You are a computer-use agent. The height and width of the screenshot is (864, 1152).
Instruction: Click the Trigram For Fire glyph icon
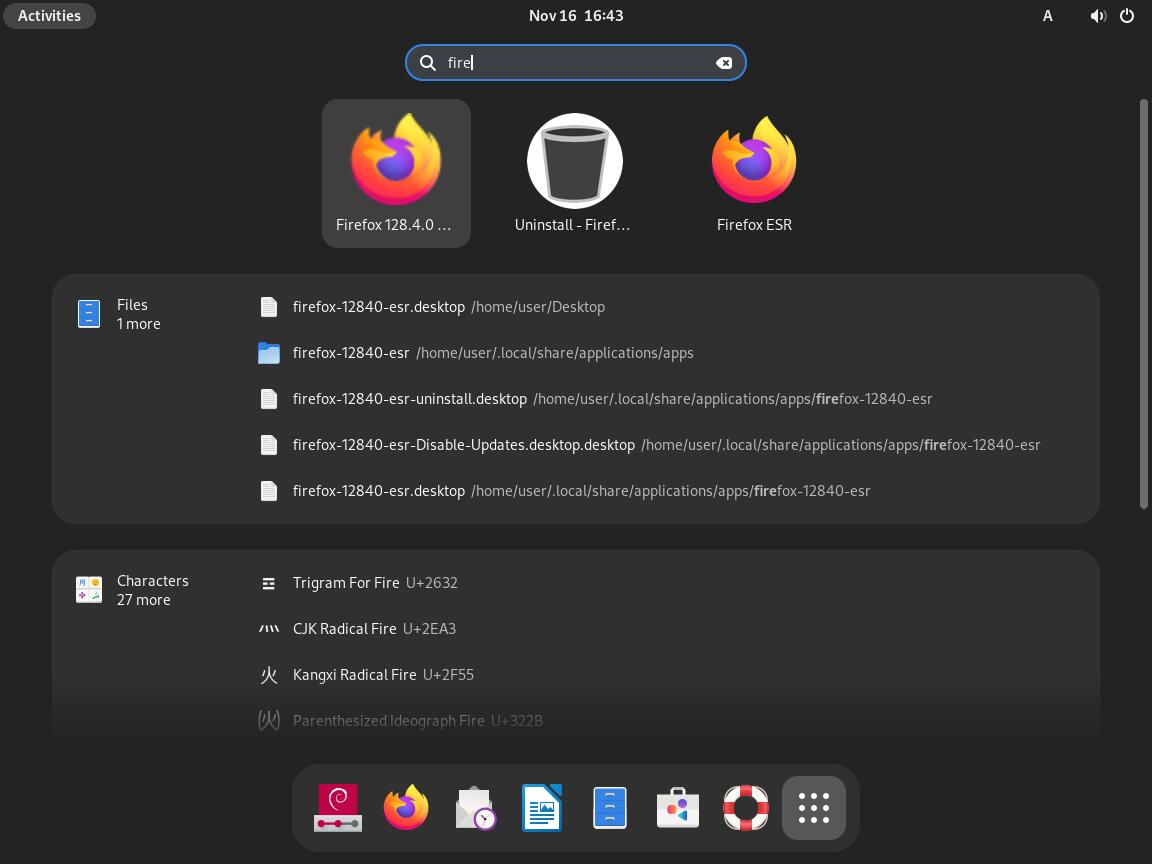(269, 583)
